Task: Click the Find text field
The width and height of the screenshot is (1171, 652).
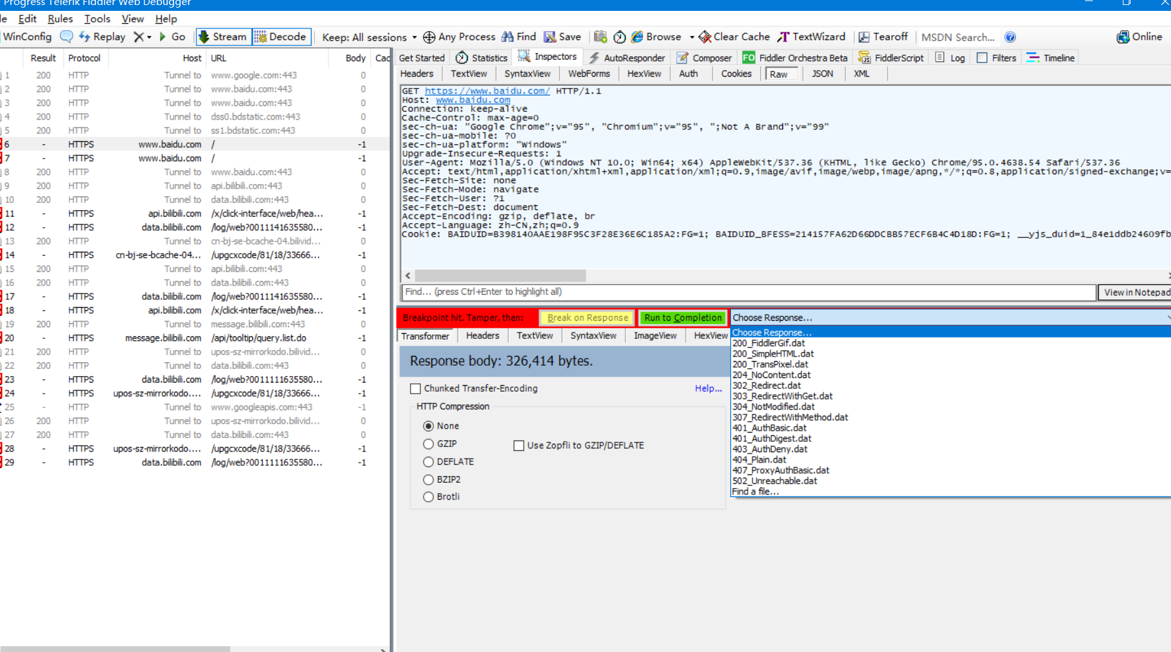Action: click(748, 292)
